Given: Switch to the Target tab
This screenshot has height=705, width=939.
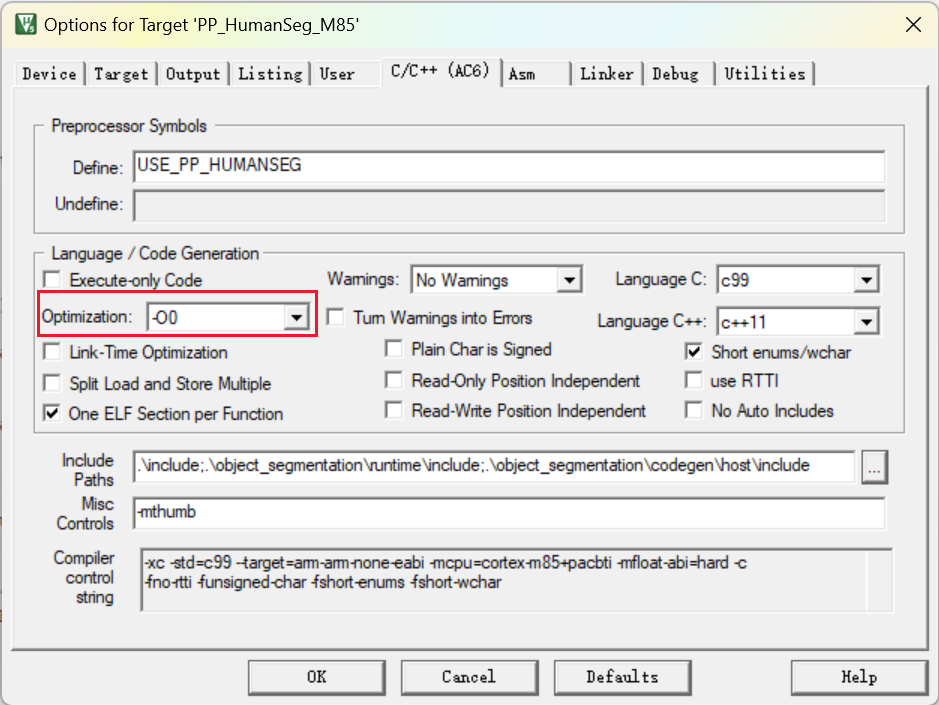Looking at the screenshot, I should 120,74.
